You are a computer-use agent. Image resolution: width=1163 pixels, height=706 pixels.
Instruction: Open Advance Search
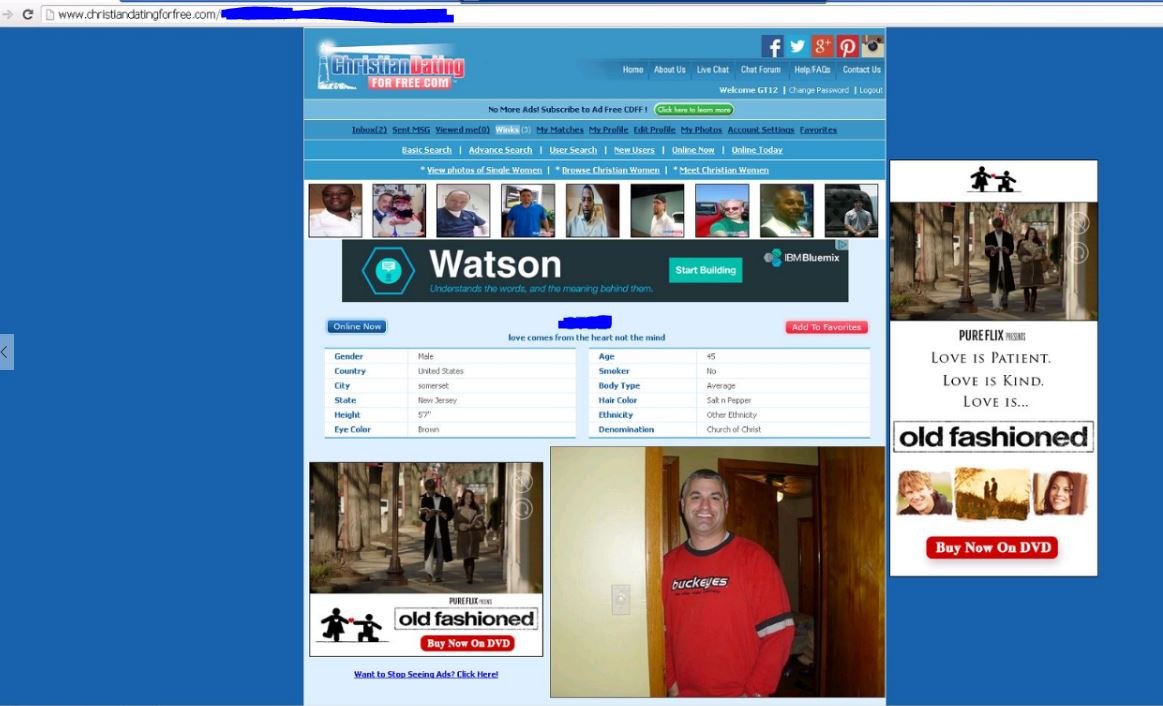[x=501, y=150]
